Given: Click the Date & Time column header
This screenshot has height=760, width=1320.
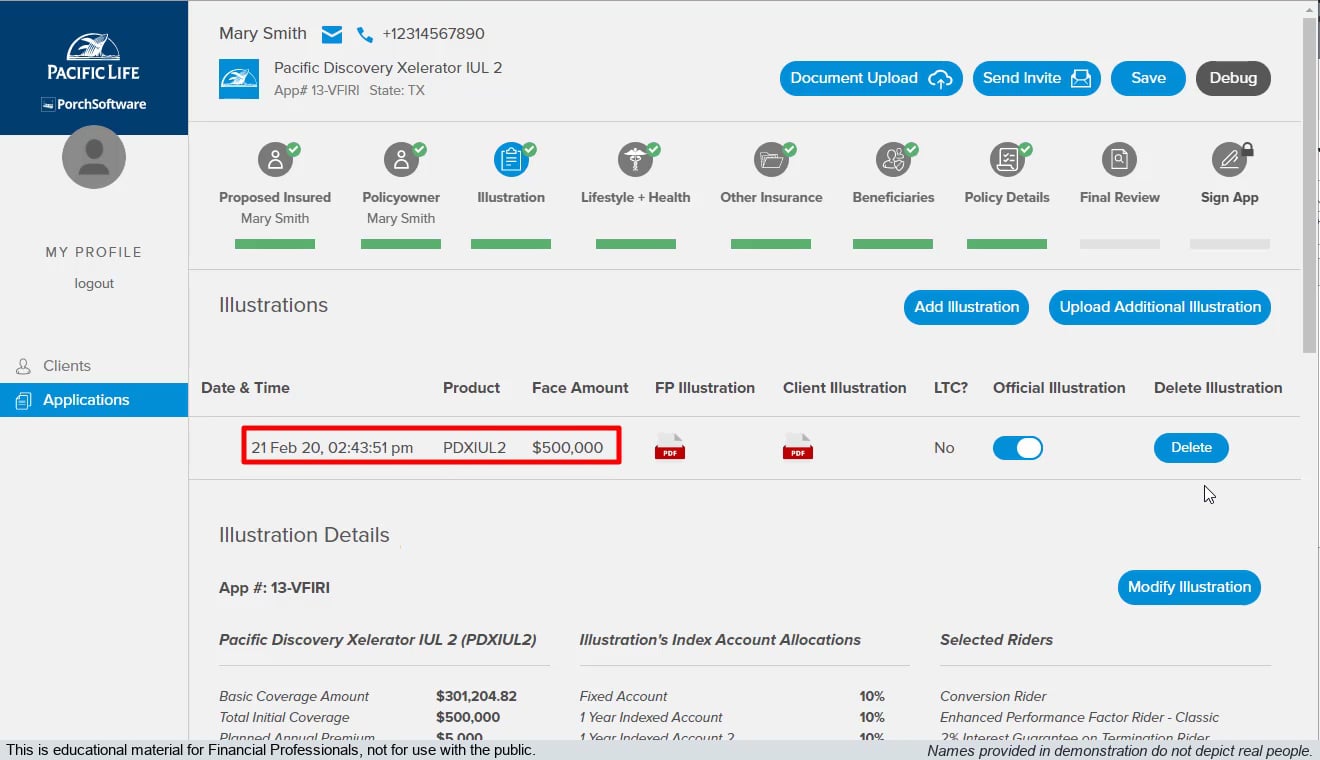Looking at the screenshot, I should (x=245, y=388).
